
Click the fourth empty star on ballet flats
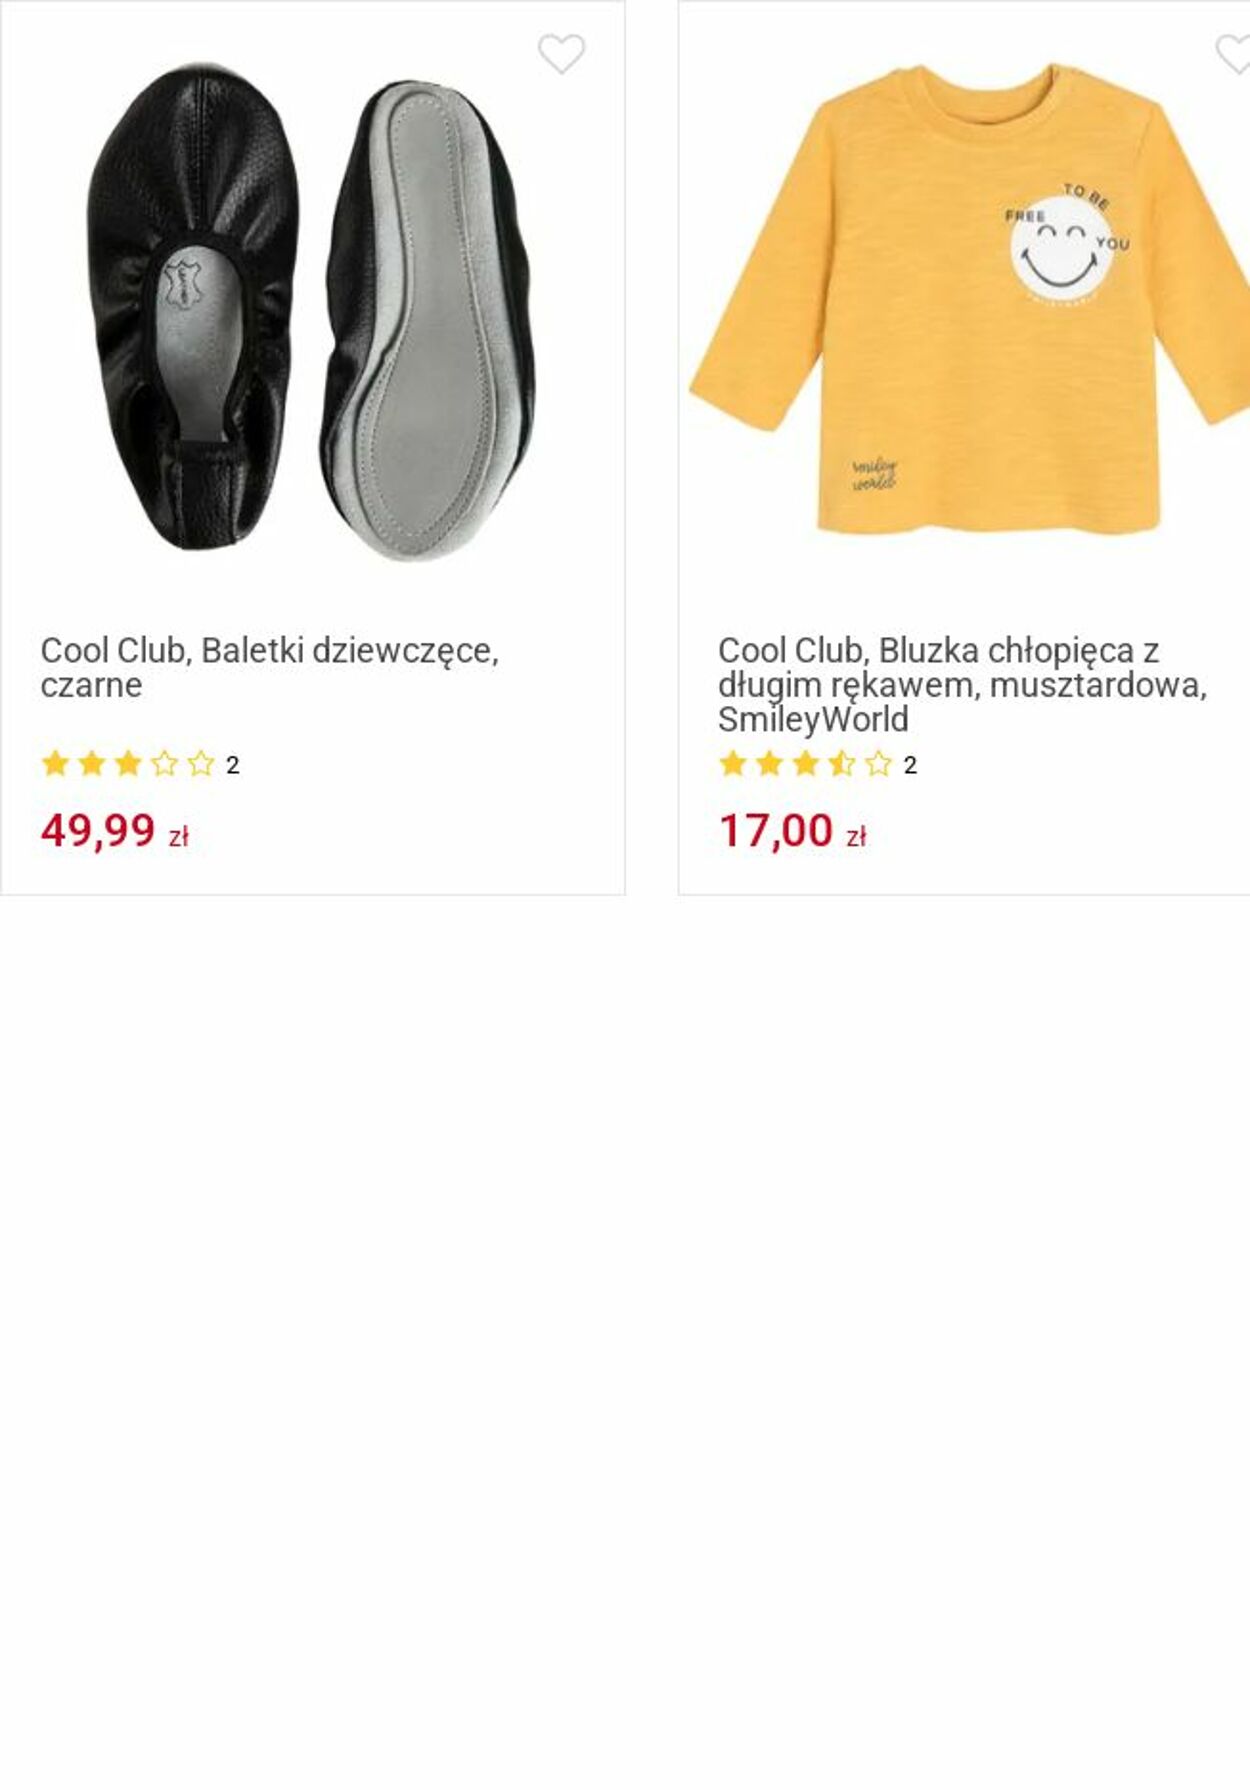click(x=165, y=764)
